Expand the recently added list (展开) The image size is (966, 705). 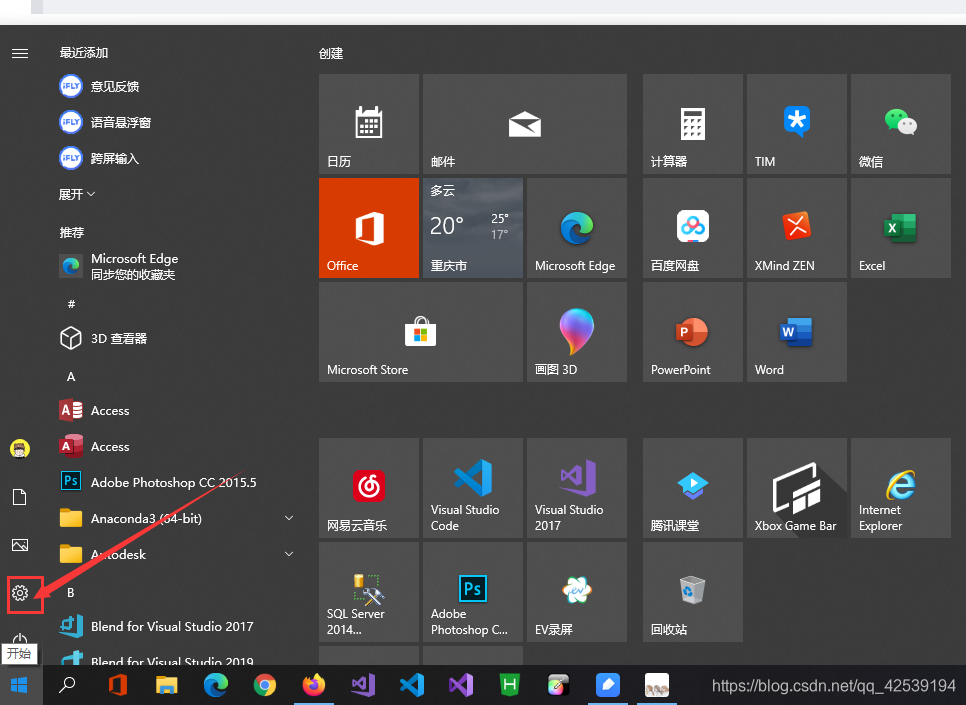(x=77, y=194)
